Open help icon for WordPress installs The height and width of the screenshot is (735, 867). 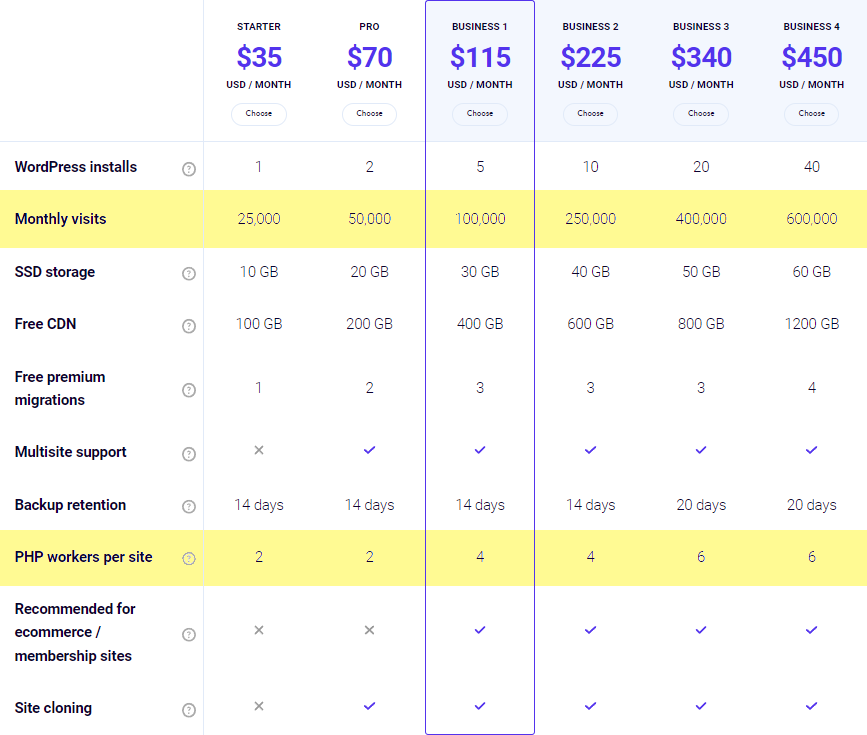(x=189, y=169)
